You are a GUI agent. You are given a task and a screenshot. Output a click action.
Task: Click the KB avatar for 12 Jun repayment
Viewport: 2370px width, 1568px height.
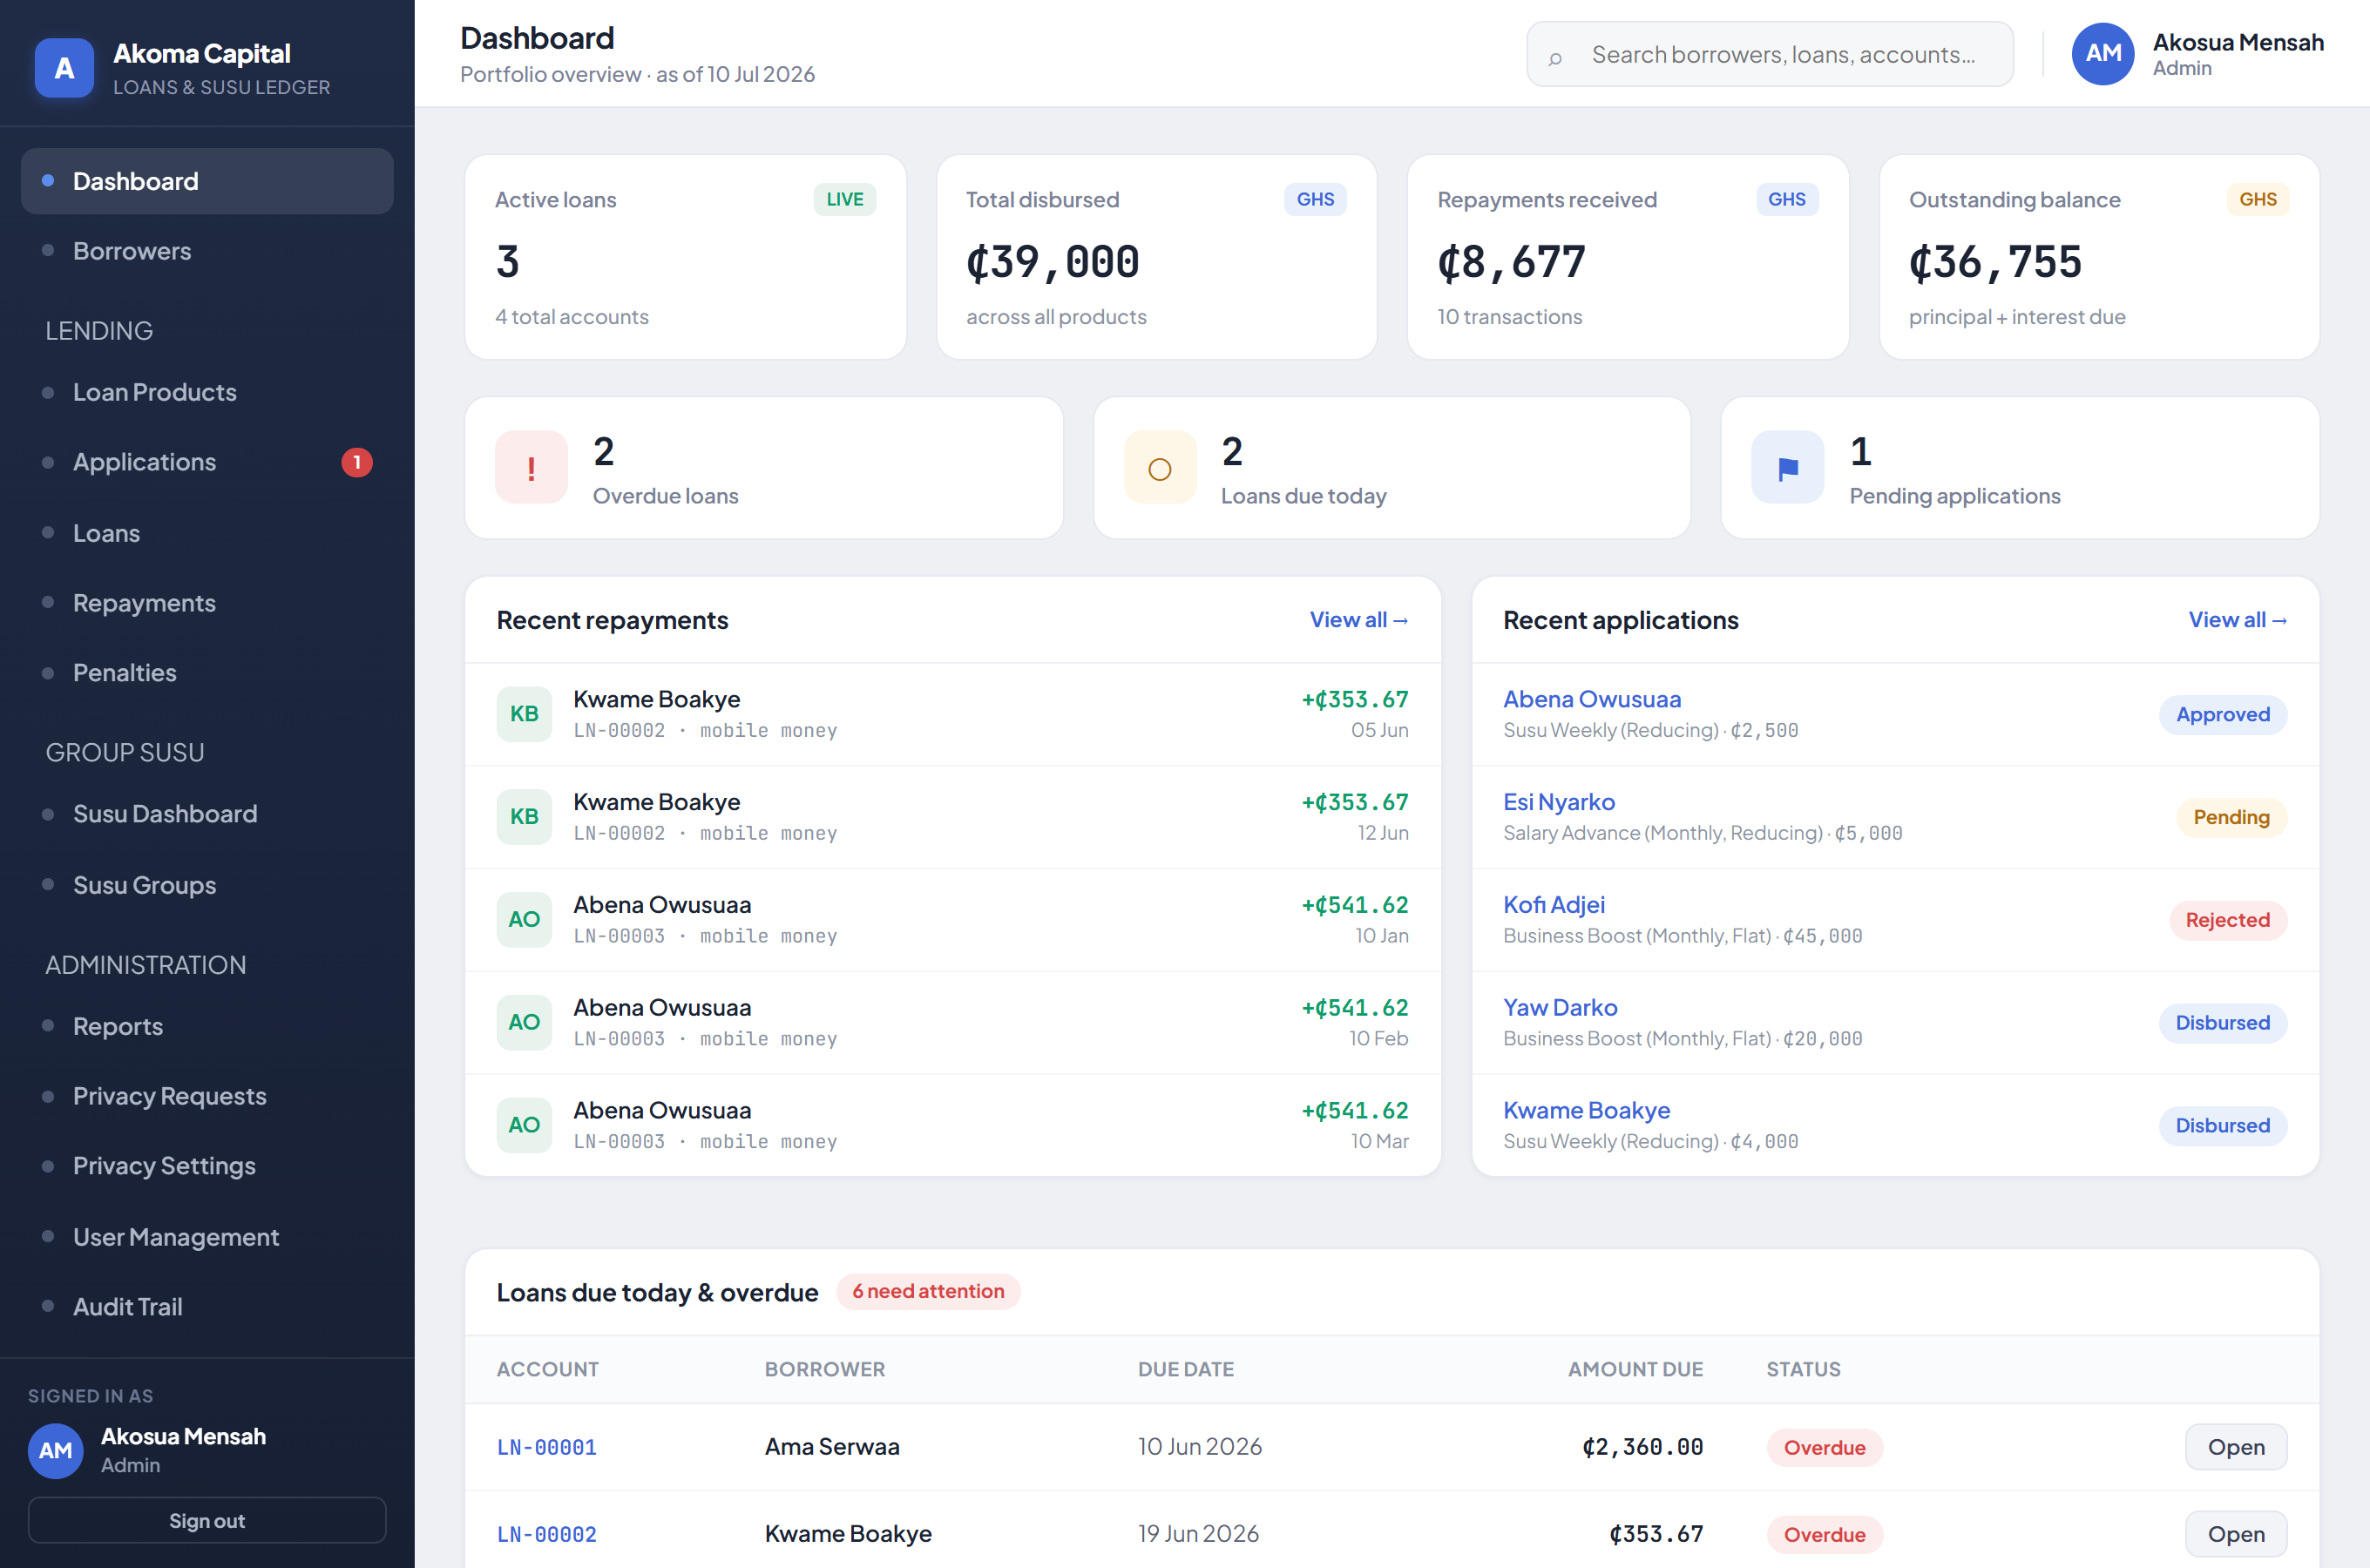coord(524,817)
